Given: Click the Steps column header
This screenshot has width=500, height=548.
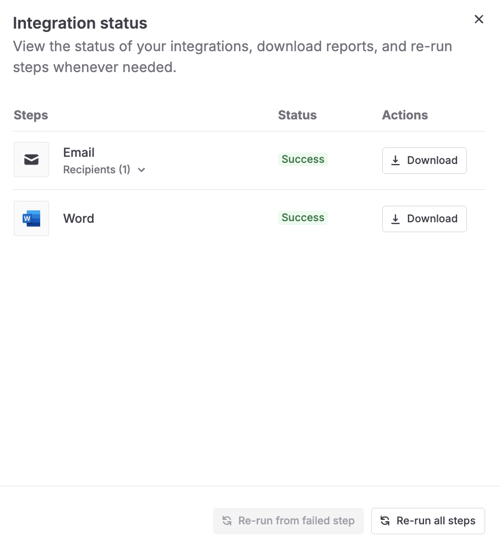Looking at the screenshot, I should [x=31, y=115].
